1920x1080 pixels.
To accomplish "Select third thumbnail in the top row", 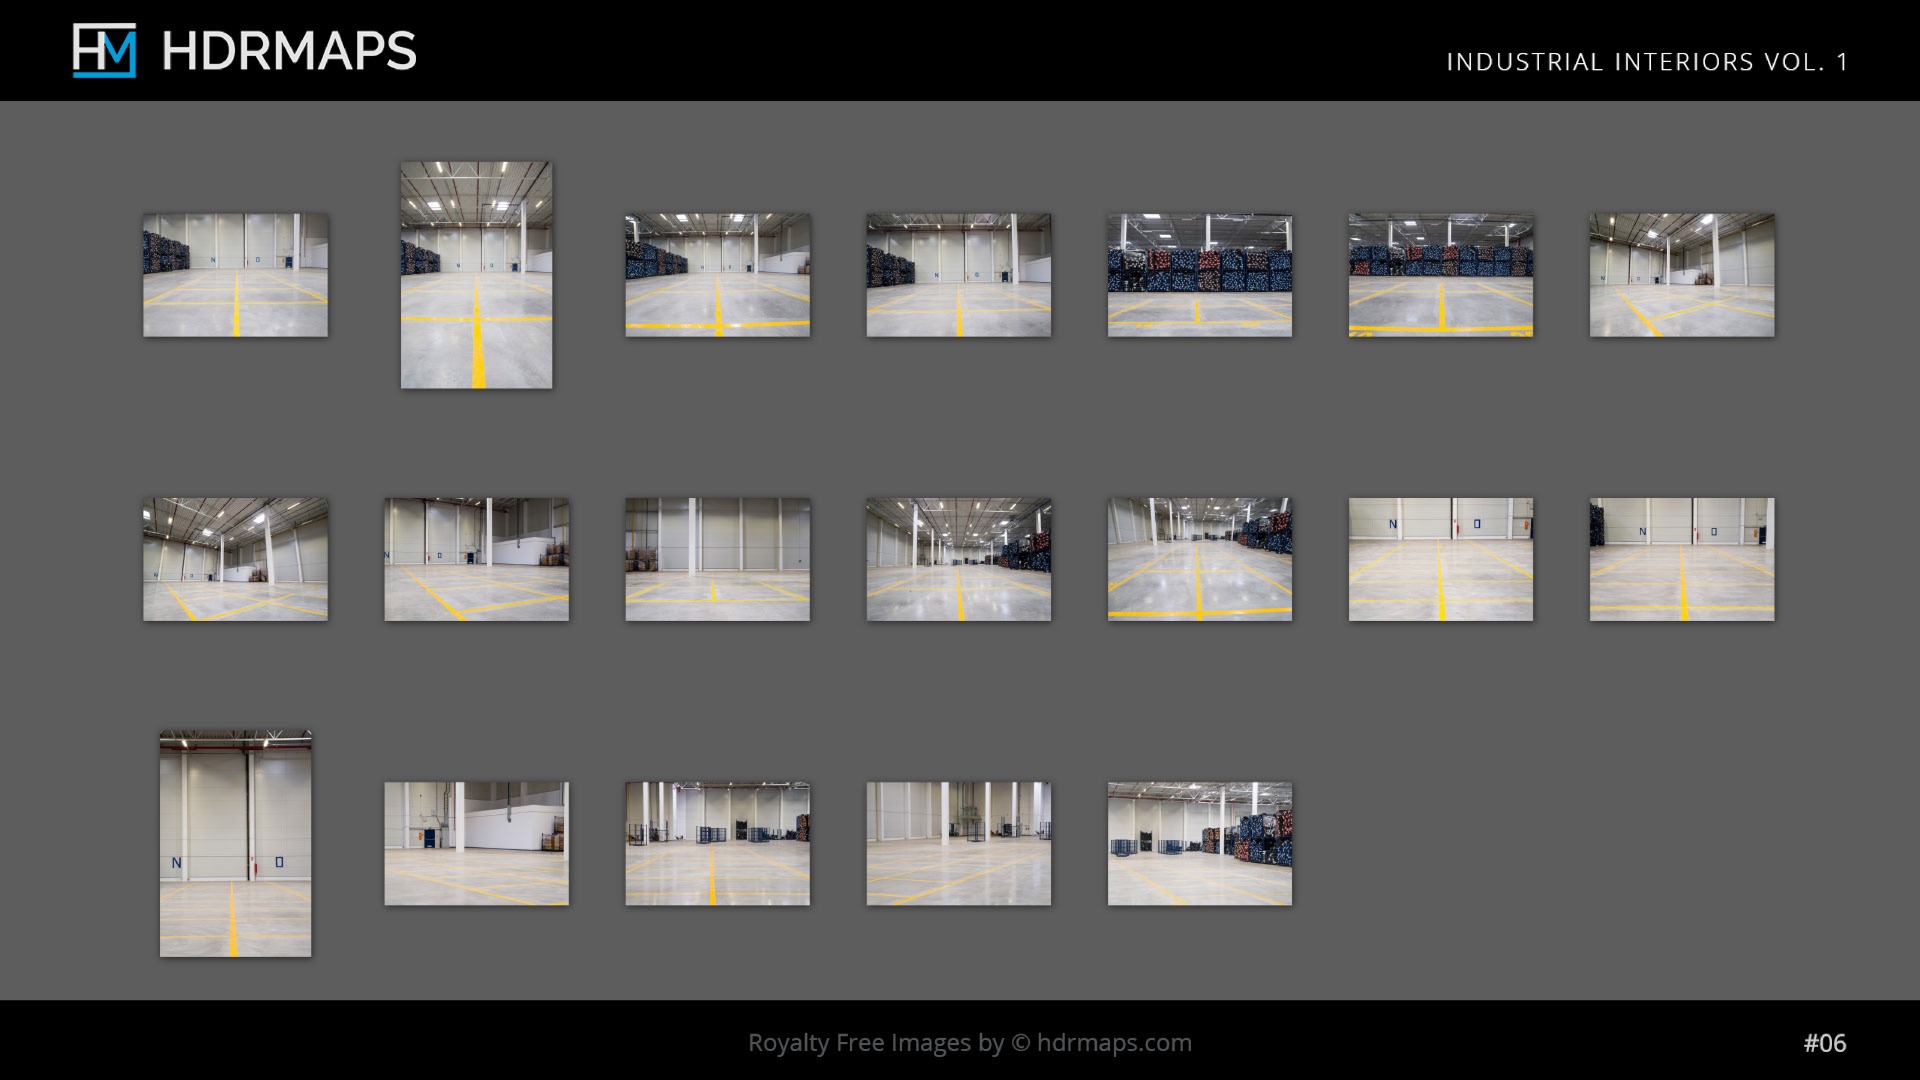I will 717,275.
